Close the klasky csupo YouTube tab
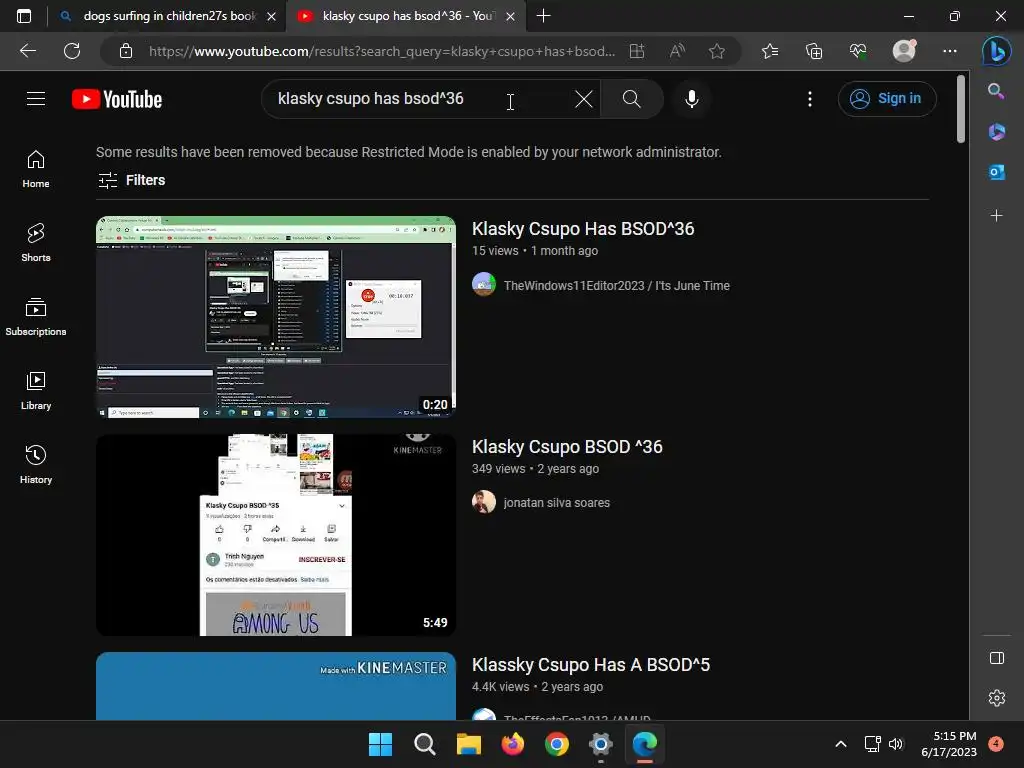Screen dimensions: 1024x768 [x=511, y=16]
